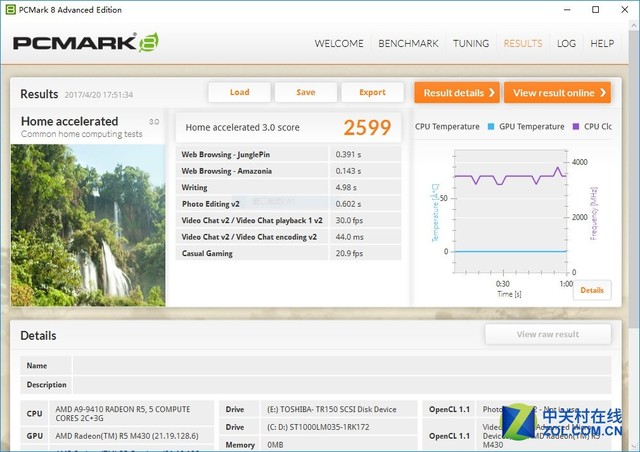Open the HELP tab
This screenshot has height=452, width=640.
pyautogui.click(x=602, y=43)
